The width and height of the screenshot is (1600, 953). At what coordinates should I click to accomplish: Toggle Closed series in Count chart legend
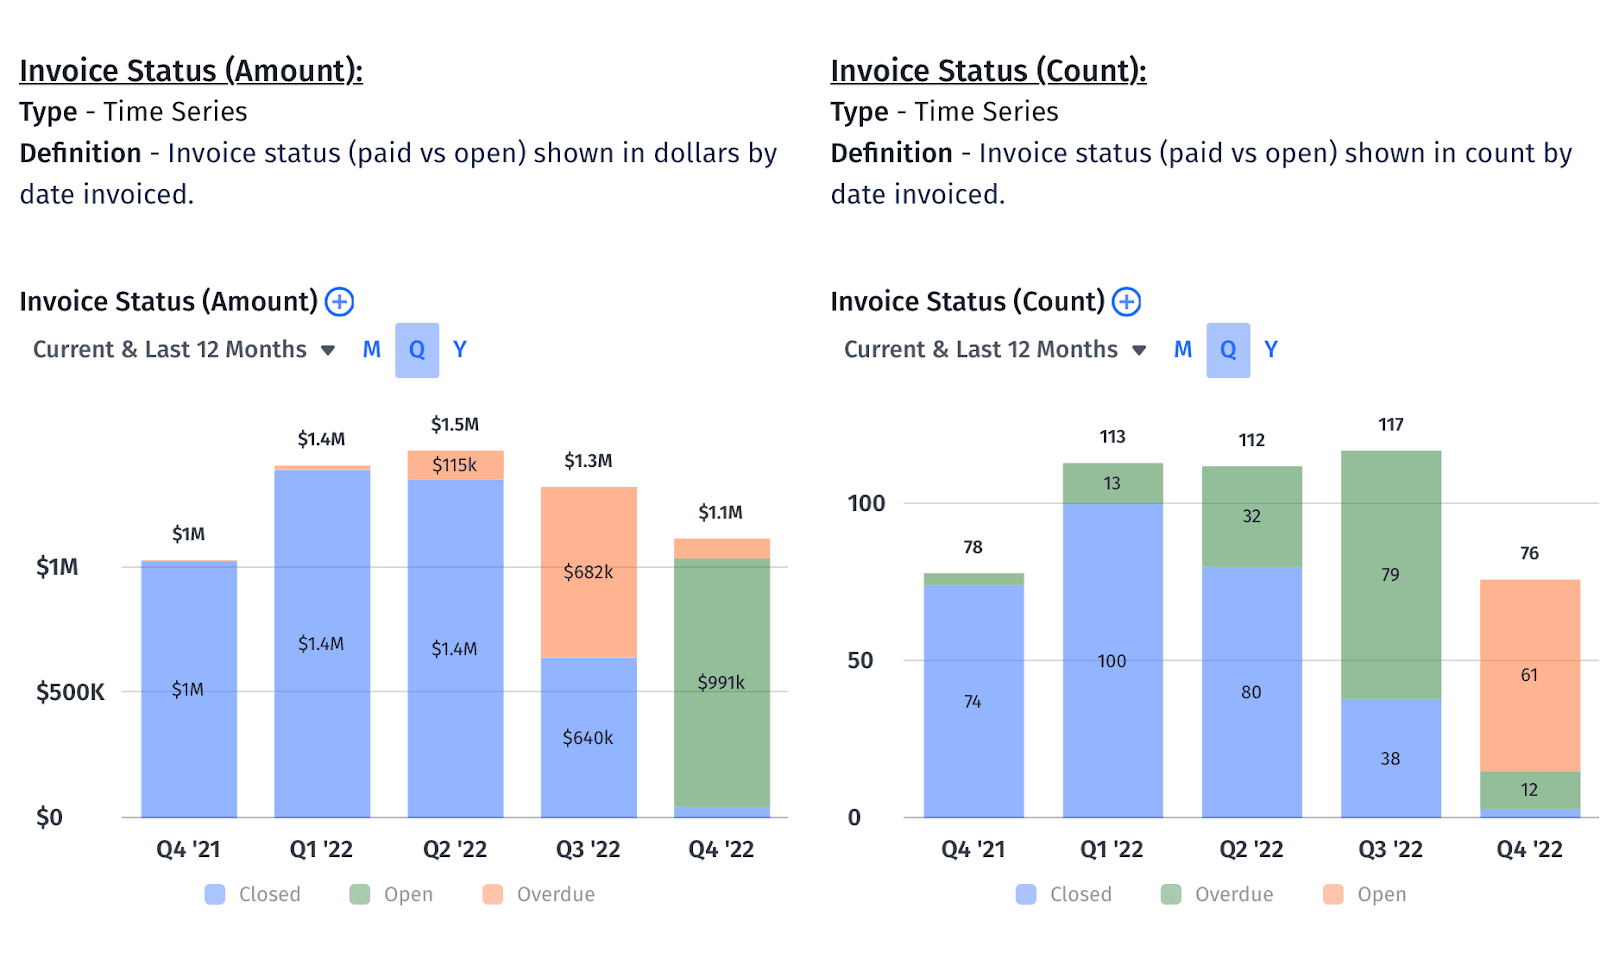coord(1064,895)
